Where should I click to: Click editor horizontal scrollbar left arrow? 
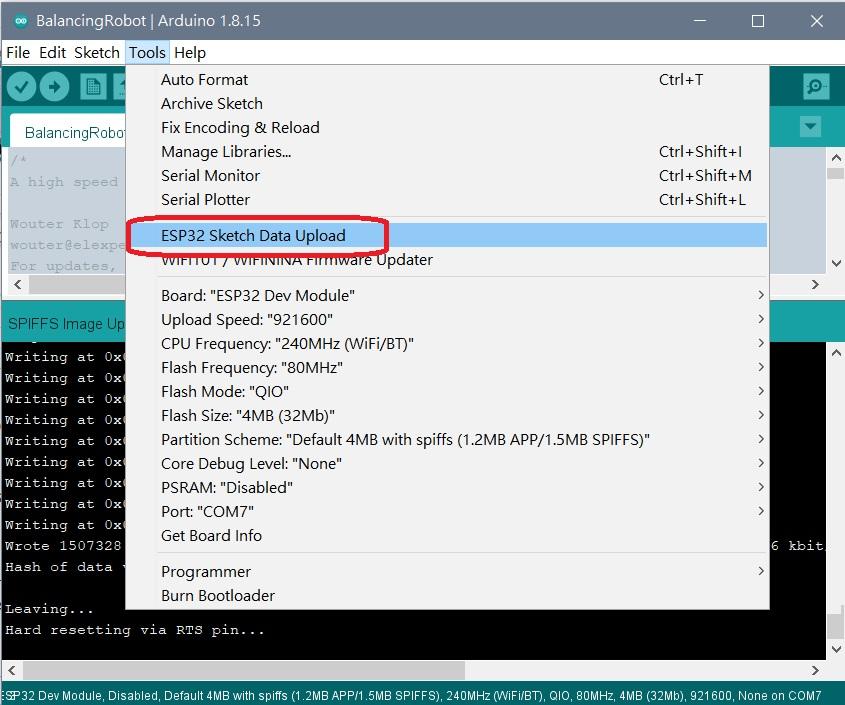[x=17, y=284]
